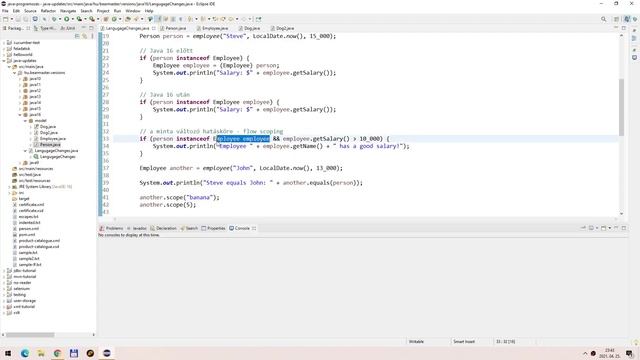This screenshot has width=640, height=360.
Task: Click the show hidden tray icons chevron
Action: [585, 353]
